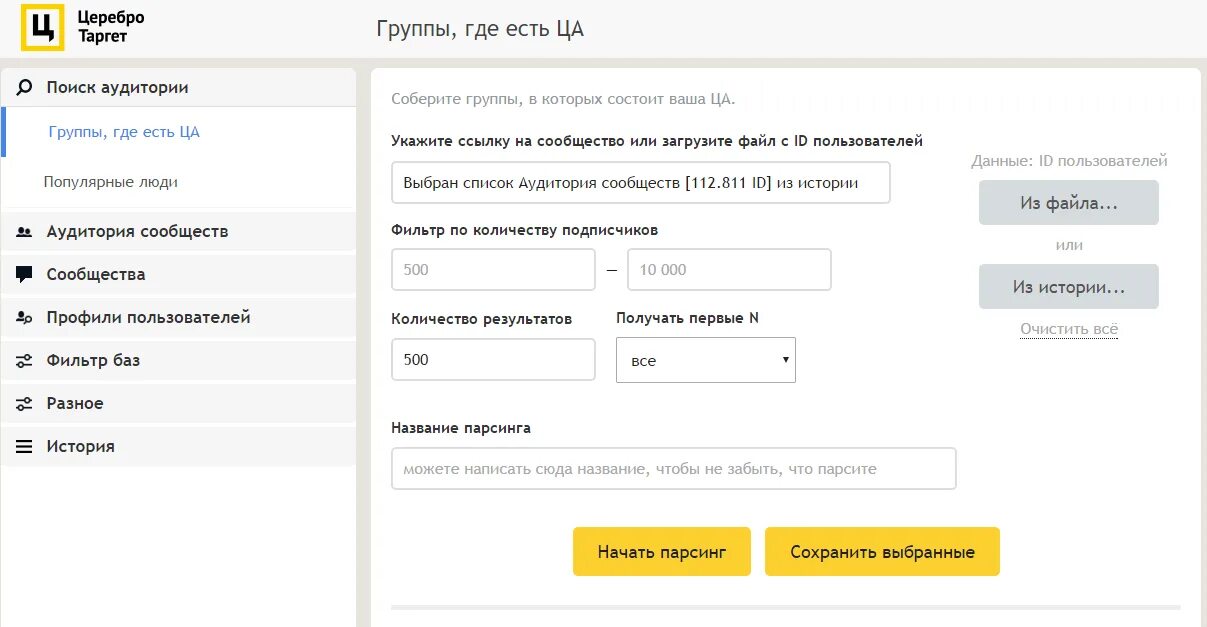Click the magnifier icon next to Поиск аудитории
Image resolution: width=1207 pixels, height=627 pixels.
[x=24, y=87]
